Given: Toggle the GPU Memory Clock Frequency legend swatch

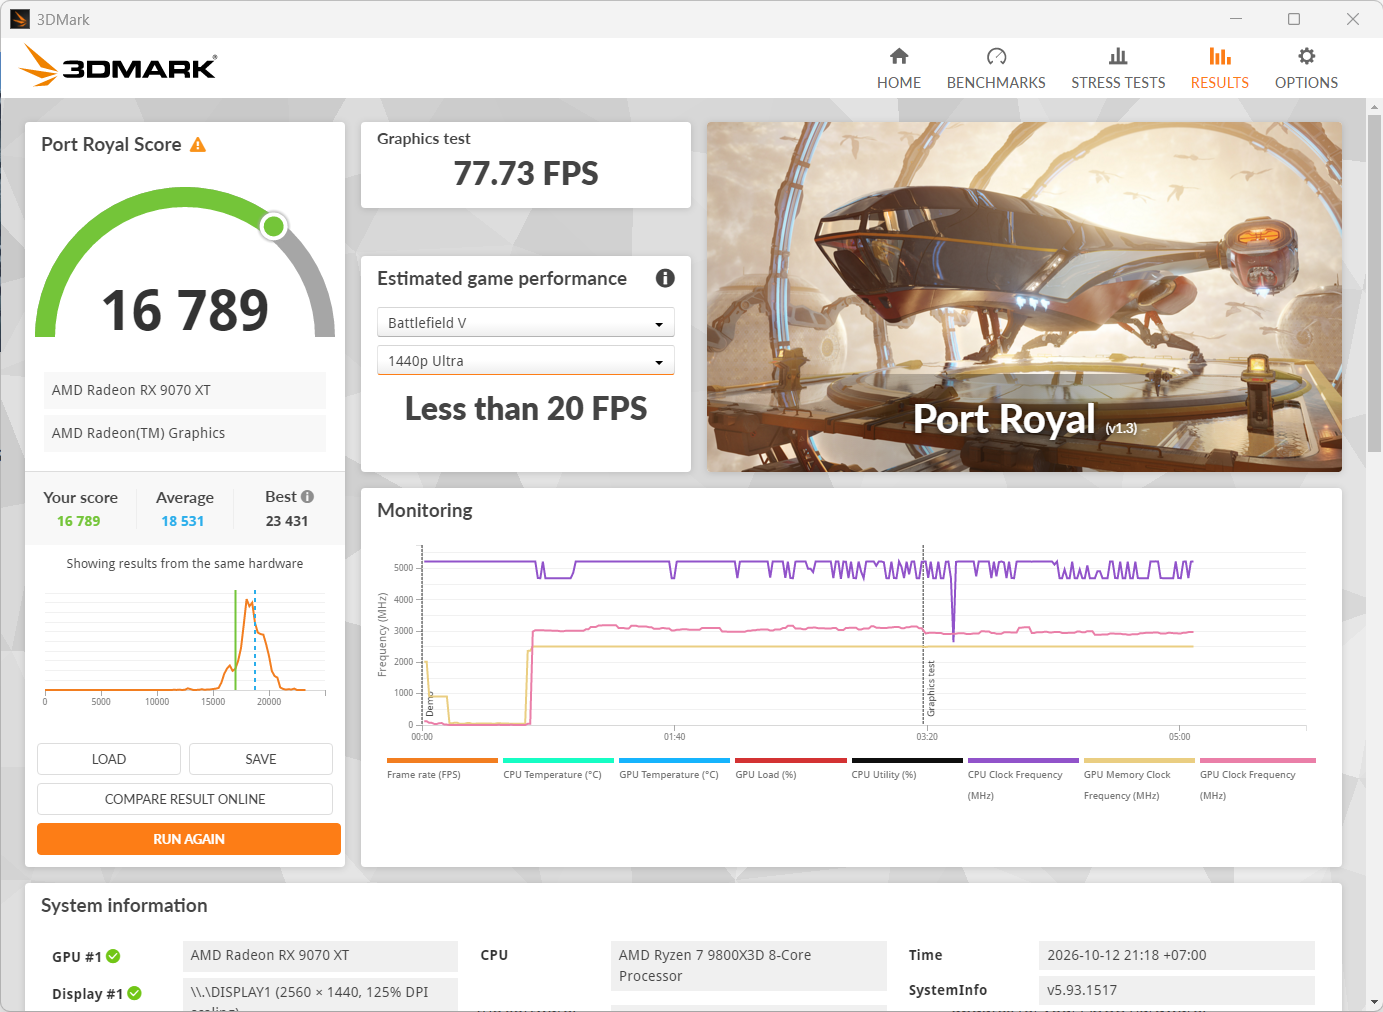Looking at the screenshot, I should [1139, 760].
